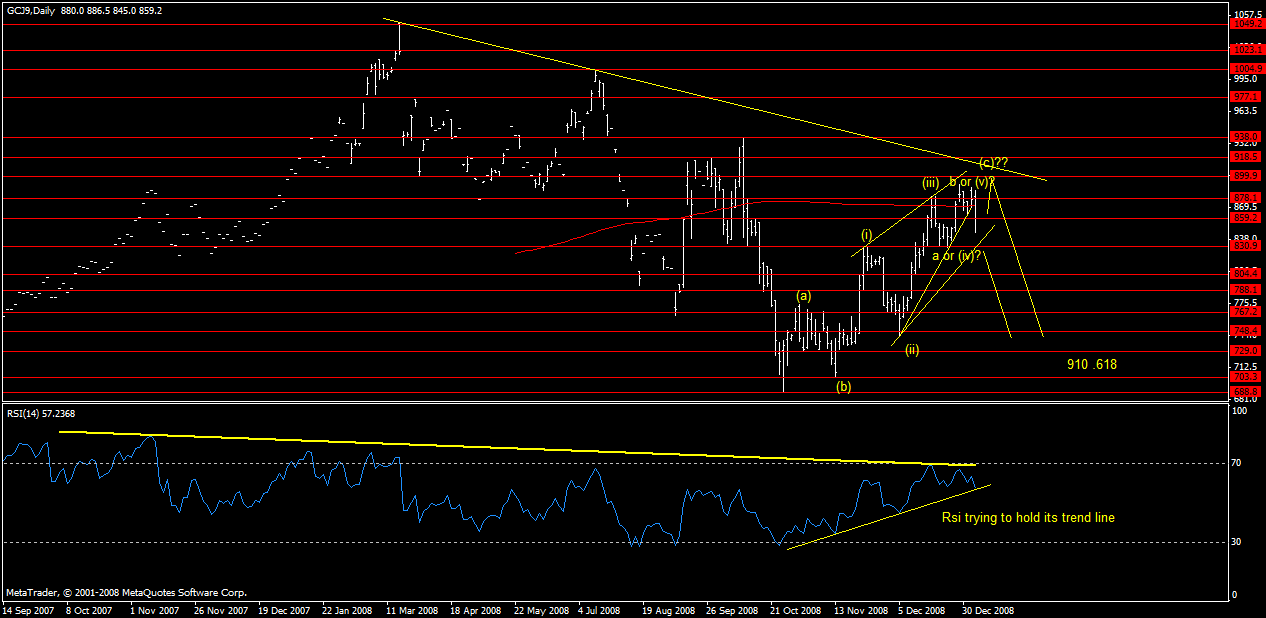This screenshot has height=618, width=1266.
Task: Click the (b) wave label
Action: [843, 386]
